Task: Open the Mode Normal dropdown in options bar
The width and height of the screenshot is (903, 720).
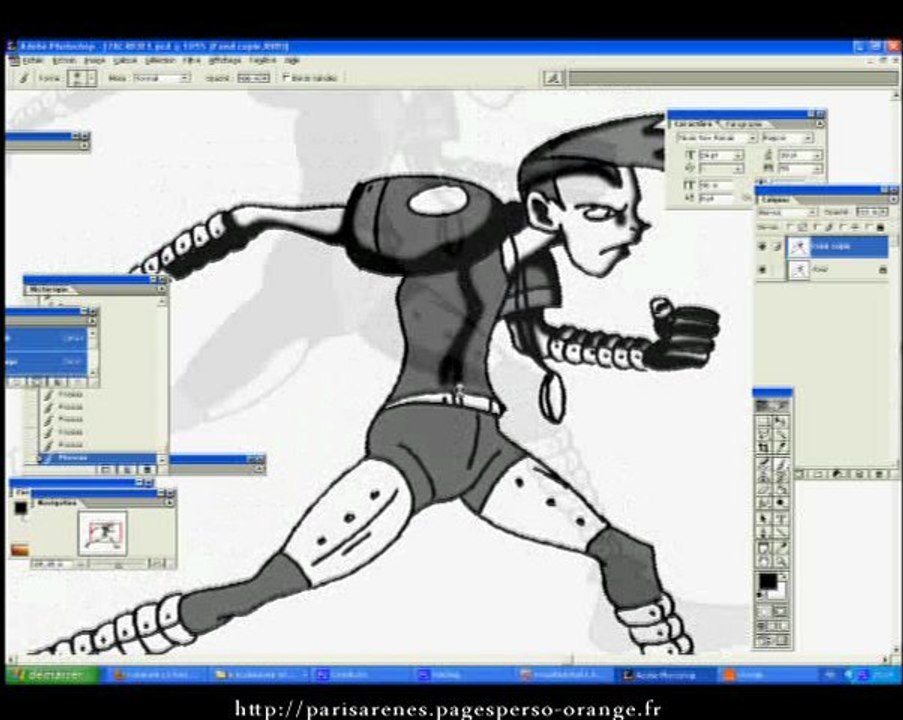Action: click(161, 78)
